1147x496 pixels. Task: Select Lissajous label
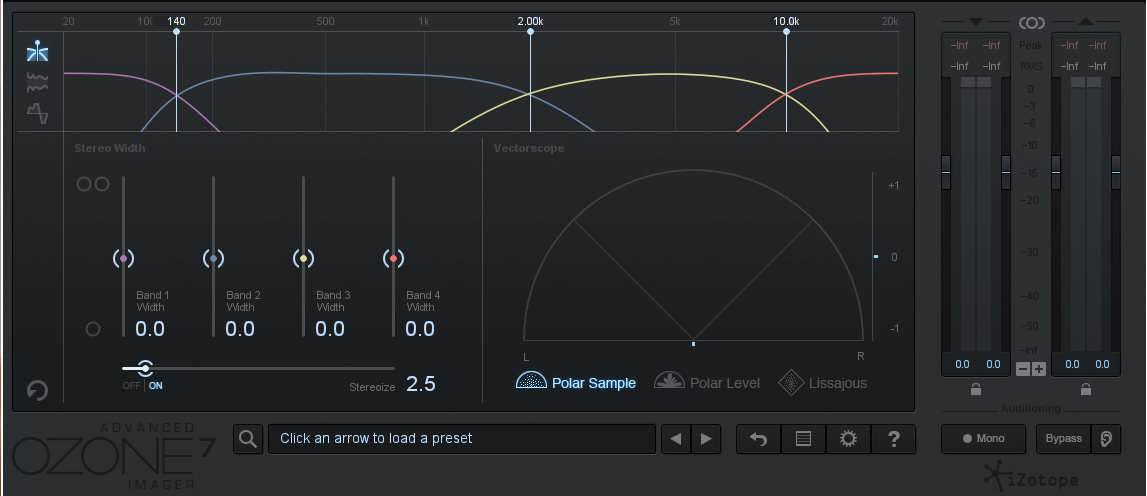coord(838,383)
